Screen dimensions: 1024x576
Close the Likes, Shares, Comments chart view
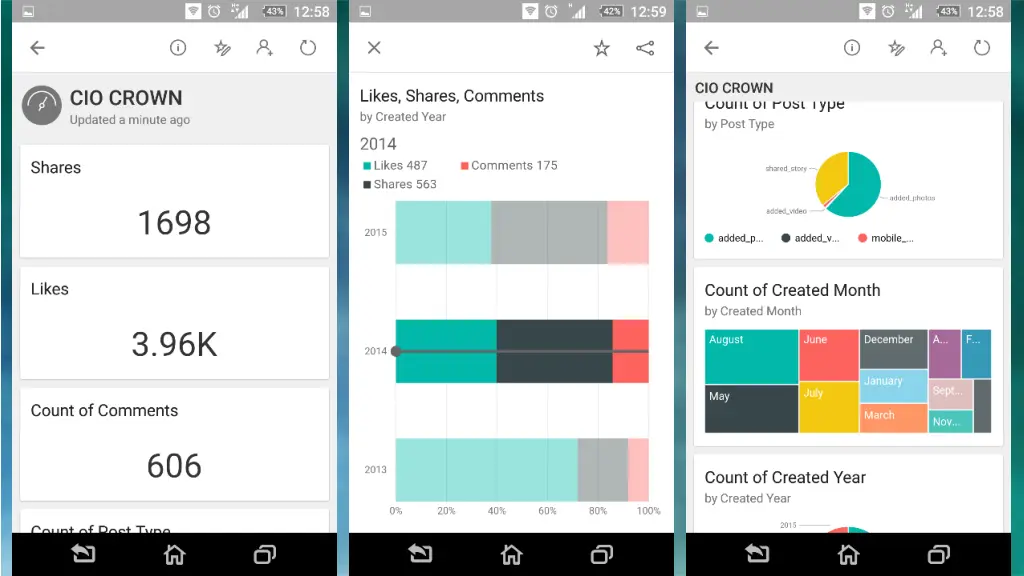tap(374, 48)
